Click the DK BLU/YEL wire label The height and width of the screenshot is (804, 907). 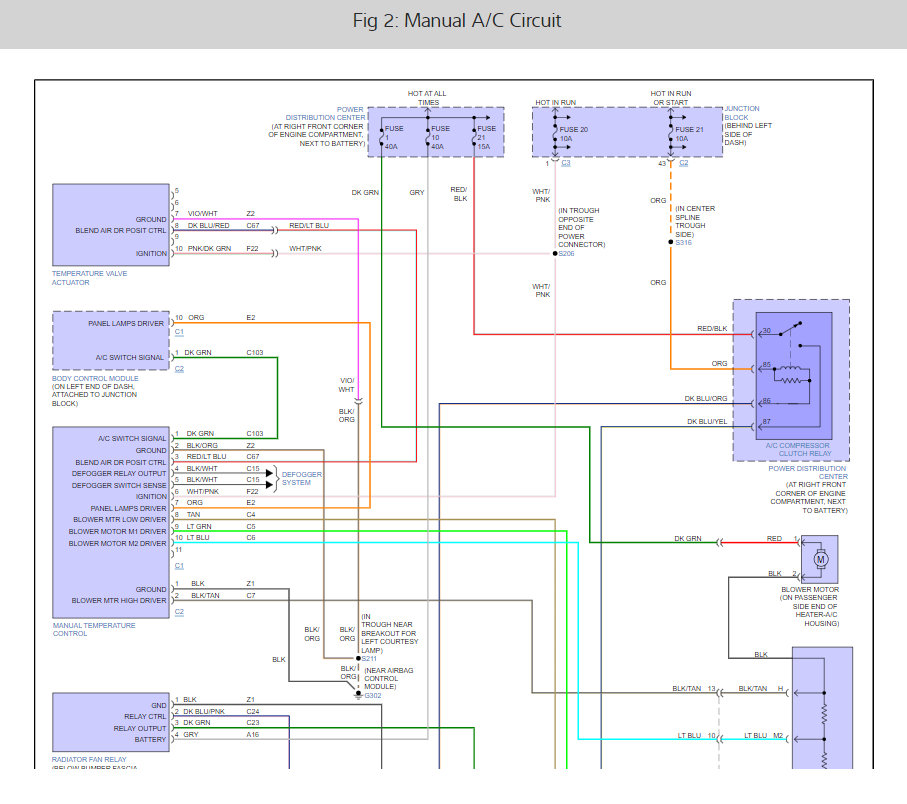coord(707,422)
